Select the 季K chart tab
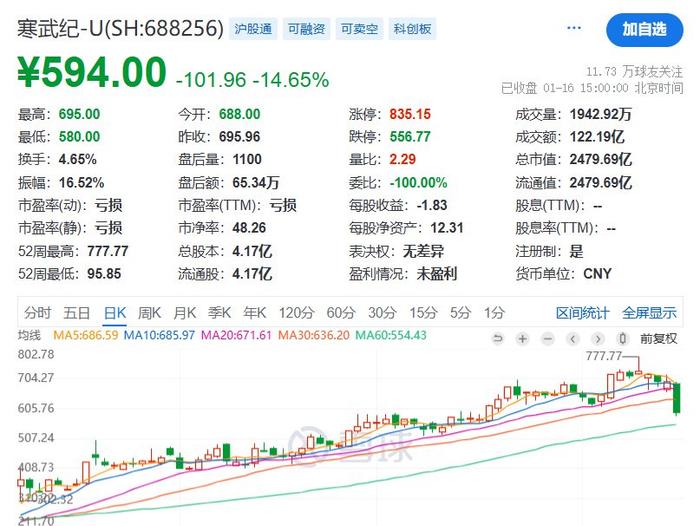The height and width of the screenshot is (526, 700). point(220,313)
